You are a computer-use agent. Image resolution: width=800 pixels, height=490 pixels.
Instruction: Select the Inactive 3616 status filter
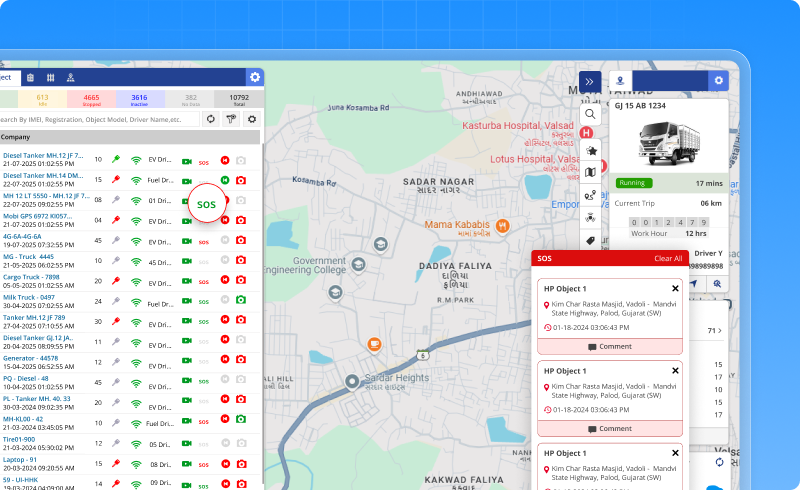click(x=139, y=99)
